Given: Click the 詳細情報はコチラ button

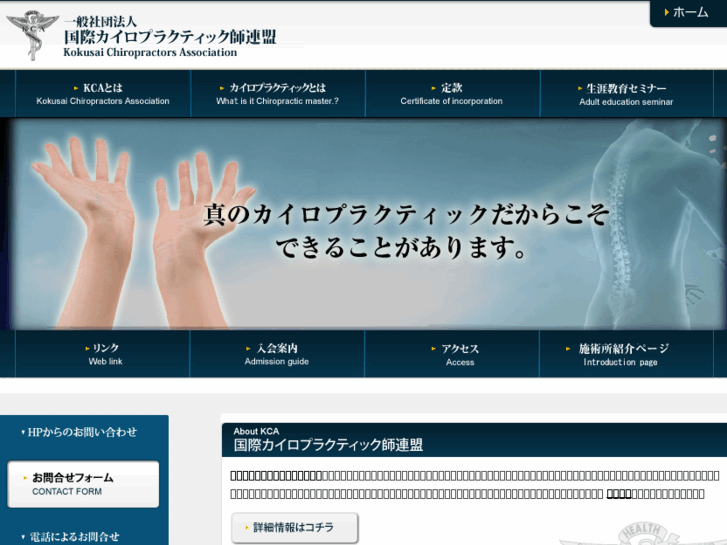Looking at the screenshot, I should 295,527.
